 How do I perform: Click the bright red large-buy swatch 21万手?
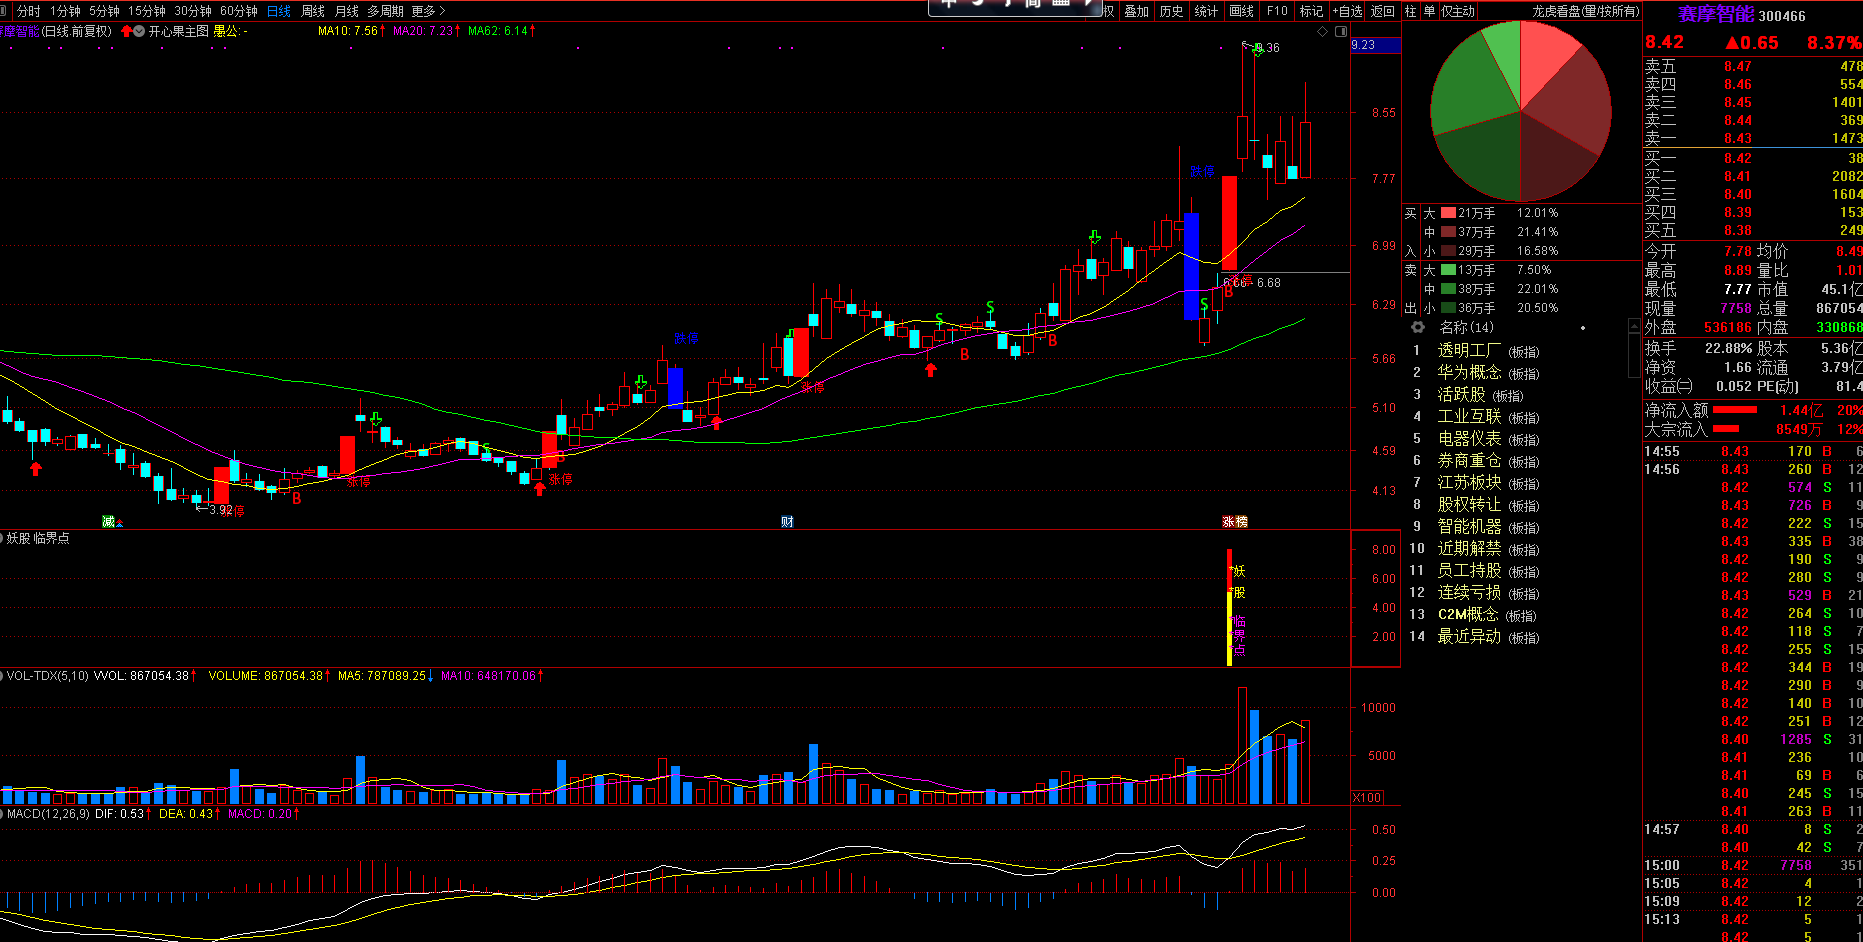1448,213
